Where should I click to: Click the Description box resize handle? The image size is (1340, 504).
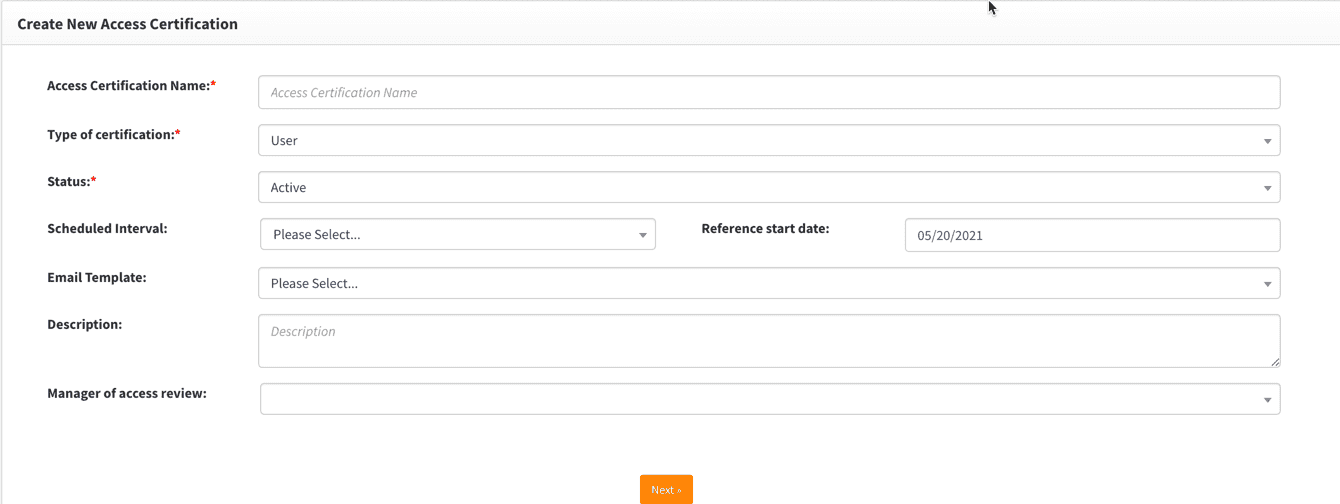[1275, 362]
